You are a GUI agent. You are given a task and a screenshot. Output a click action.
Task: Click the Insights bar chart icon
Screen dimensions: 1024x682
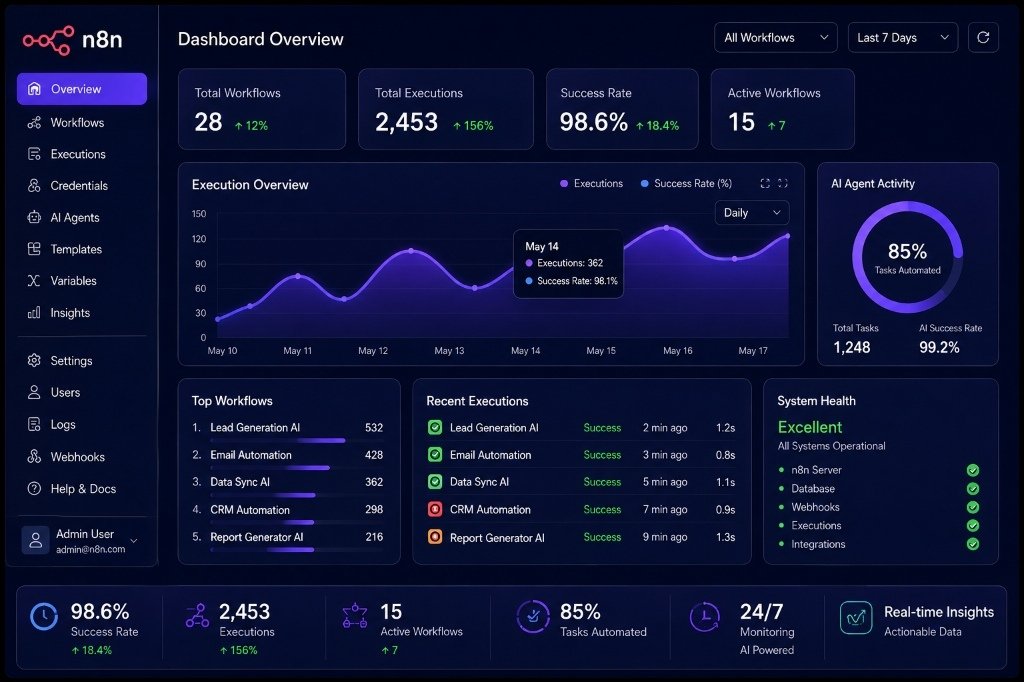34,313
